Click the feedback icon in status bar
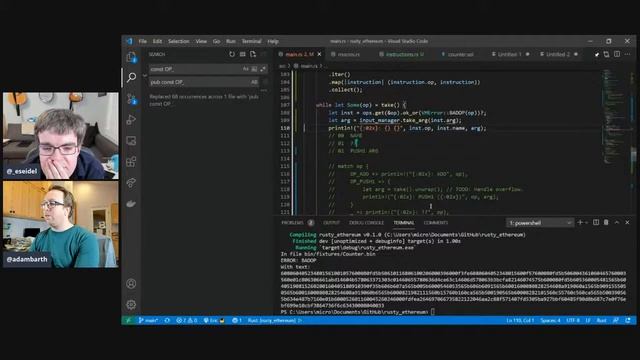Screen dimensions: 640x360 pyautogui.click(x=616, y=320)
